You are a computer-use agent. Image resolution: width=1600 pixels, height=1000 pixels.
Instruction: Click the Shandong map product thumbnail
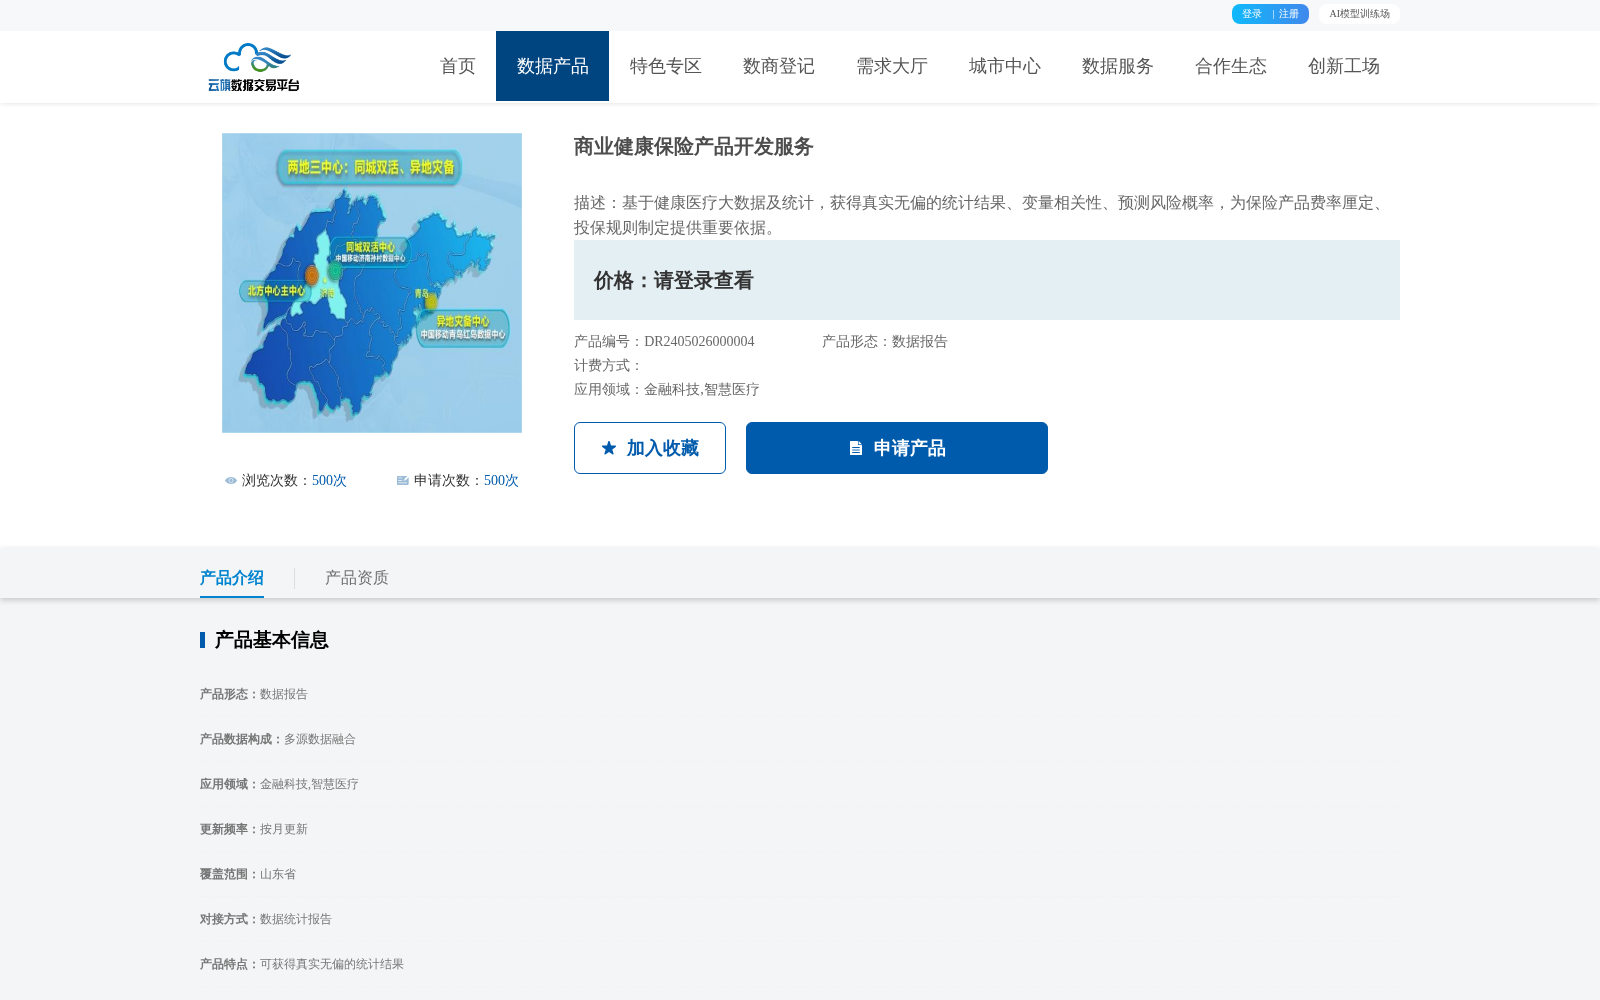[x=372, y=283]
